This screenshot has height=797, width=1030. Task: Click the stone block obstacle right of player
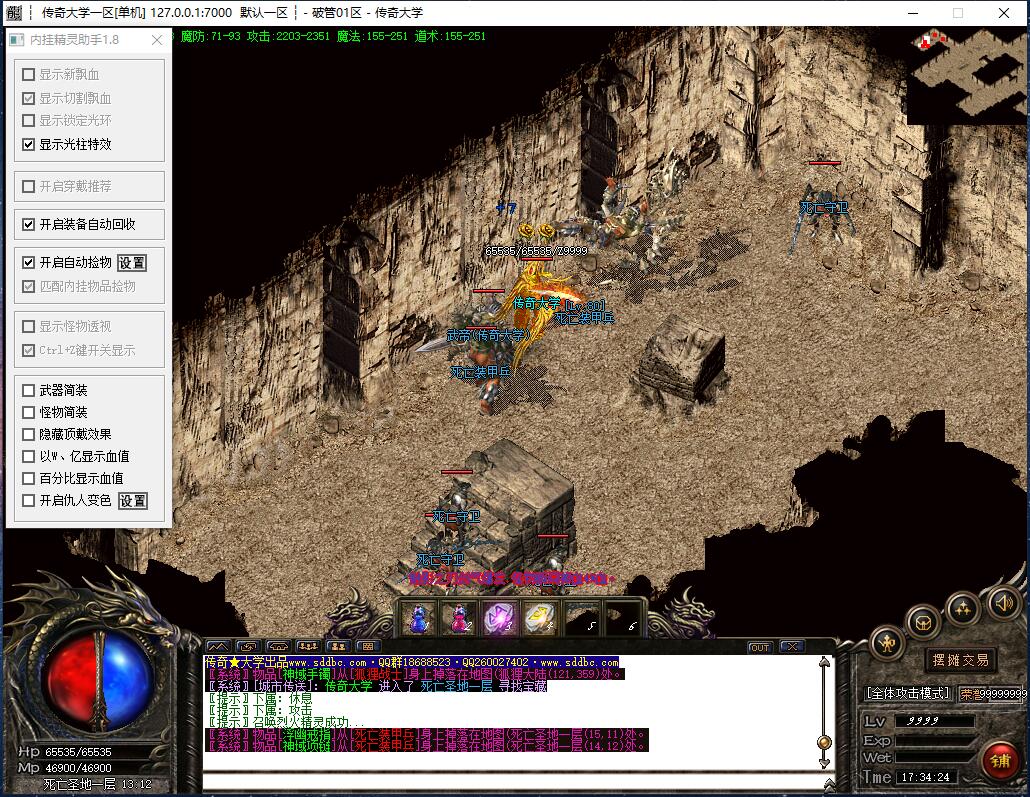pyautogui.click(x=681, y=359)
